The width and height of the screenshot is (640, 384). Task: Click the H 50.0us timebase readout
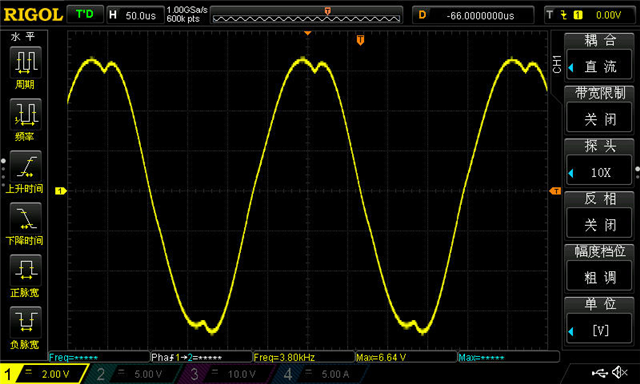click(x=135, y=15)
